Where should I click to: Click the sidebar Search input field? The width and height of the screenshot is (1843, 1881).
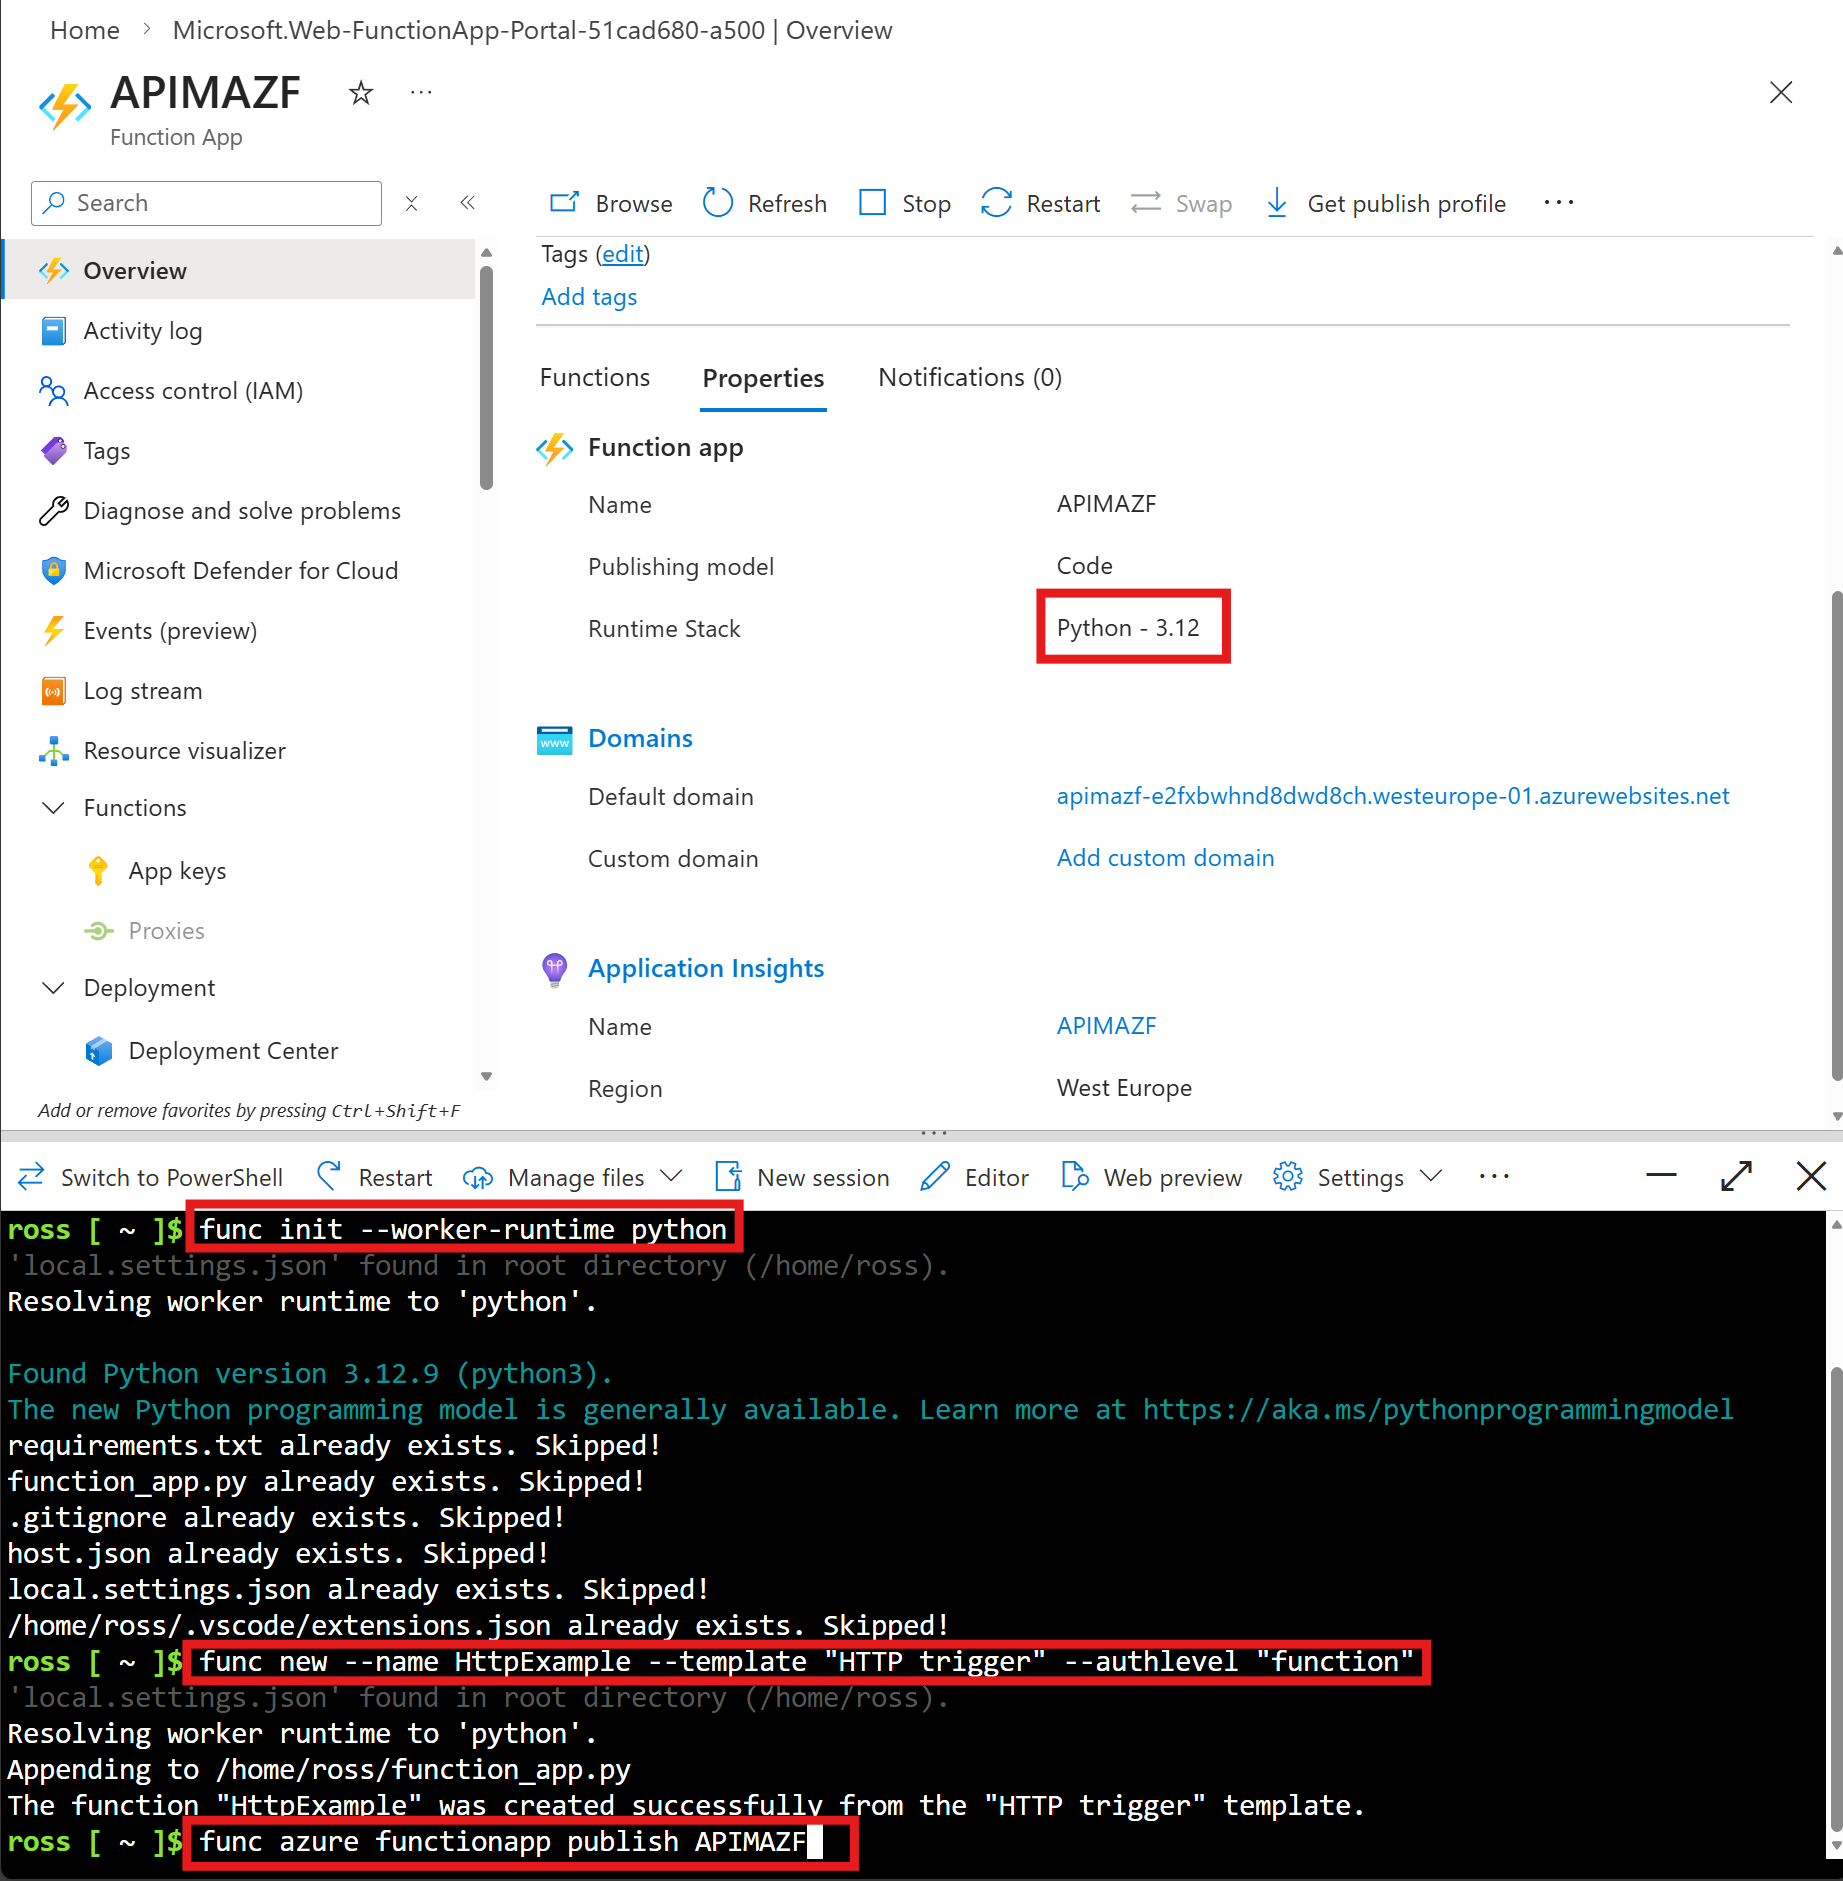pos(220,203)
